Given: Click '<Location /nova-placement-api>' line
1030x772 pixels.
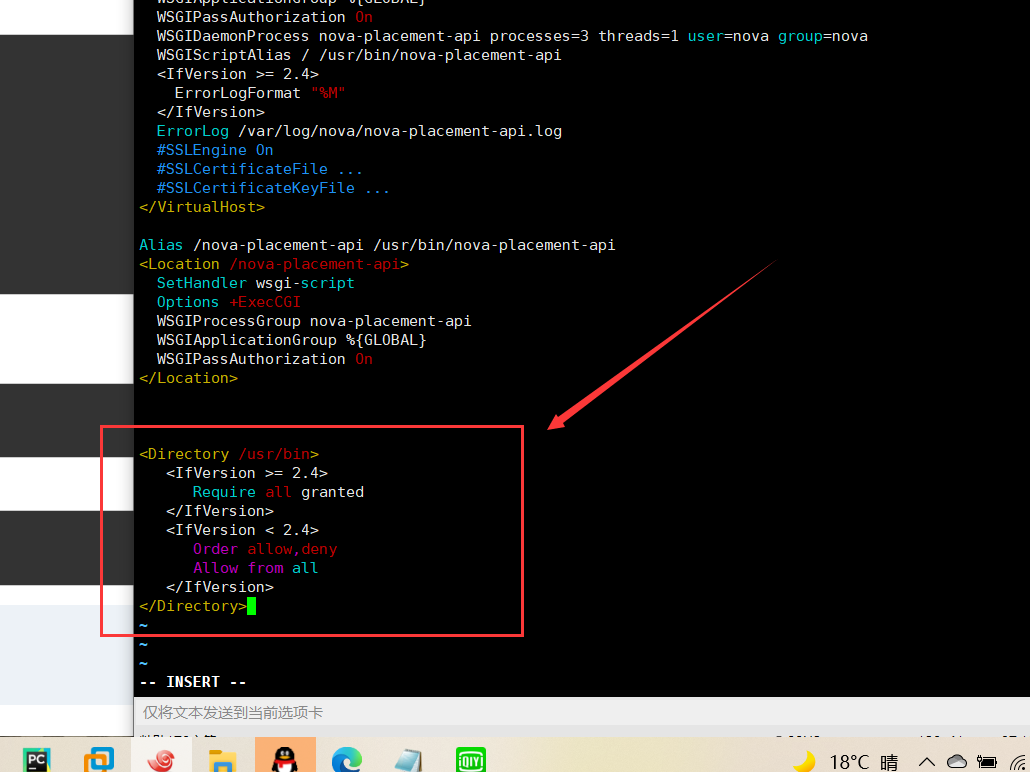Looking at the screenshot, I should (x=274, y=264).
